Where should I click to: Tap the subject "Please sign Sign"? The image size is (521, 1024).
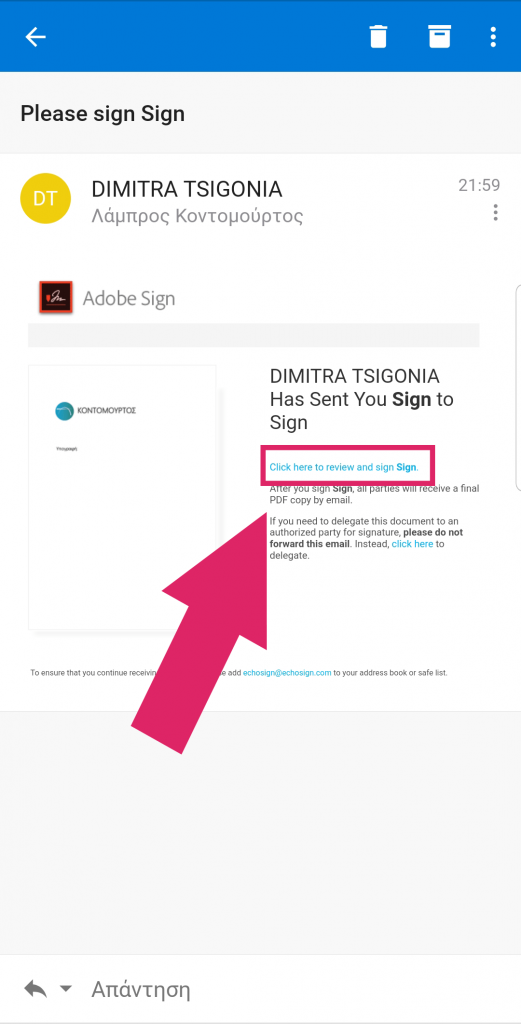pyautogui.click(x=103, y=114)
